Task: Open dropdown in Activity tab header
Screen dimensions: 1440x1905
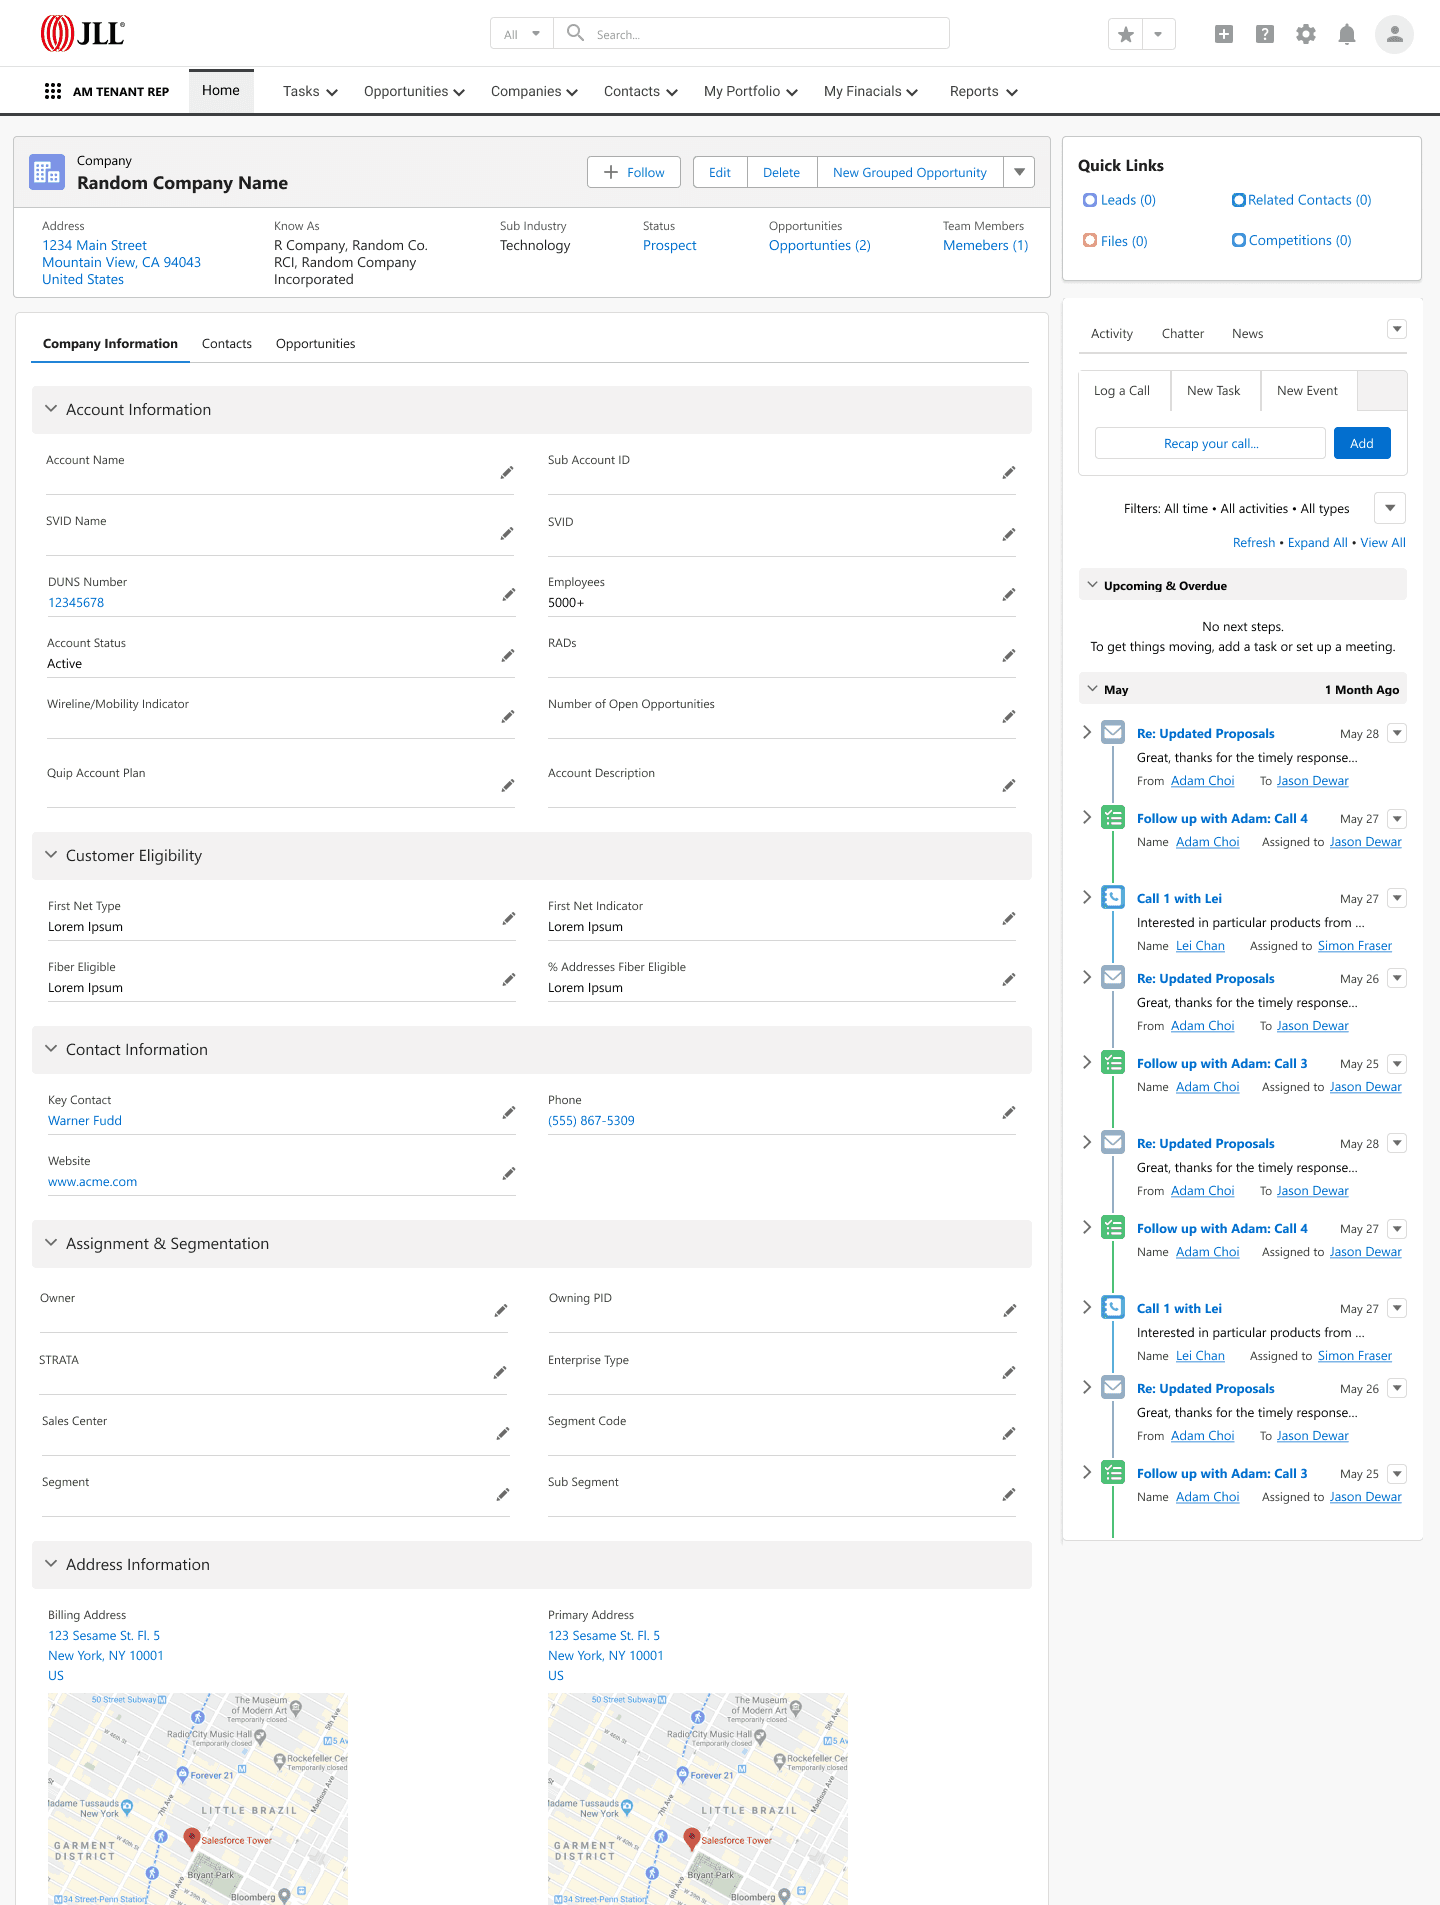Action: coord(1398,329)
